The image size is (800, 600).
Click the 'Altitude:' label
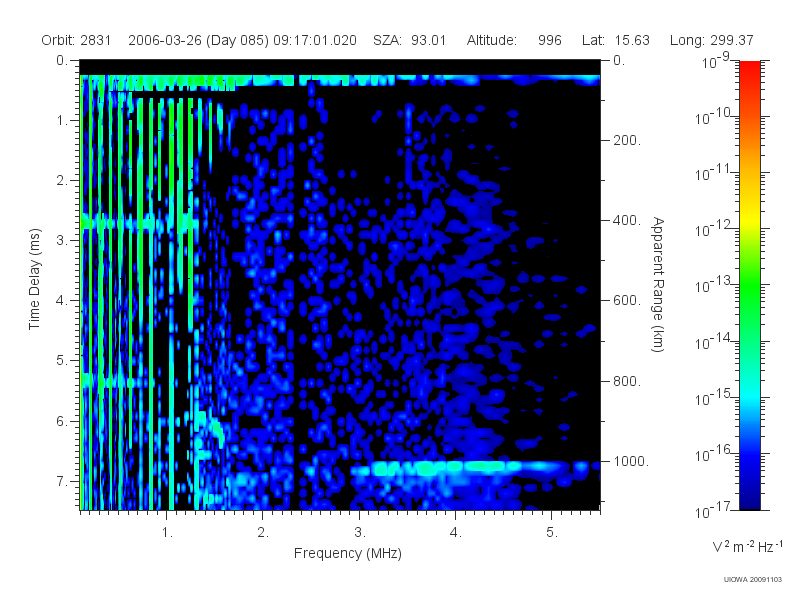[491, 40]
